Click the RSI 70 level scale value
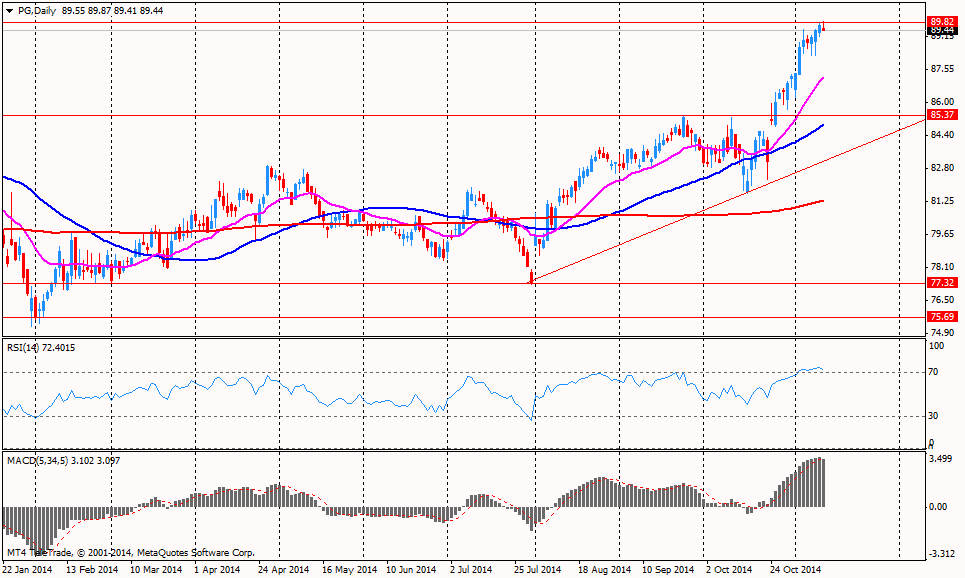 pyautogui.click(x=933, y=372)
